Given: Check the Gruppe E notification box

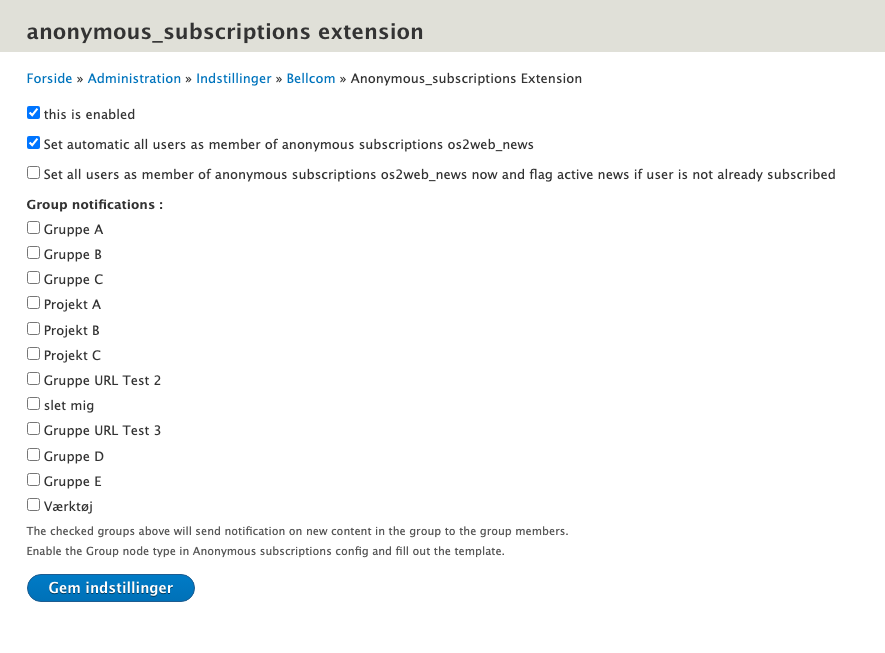Looking at the screenshot, I should pyautogui.click(x=33, y=479).
